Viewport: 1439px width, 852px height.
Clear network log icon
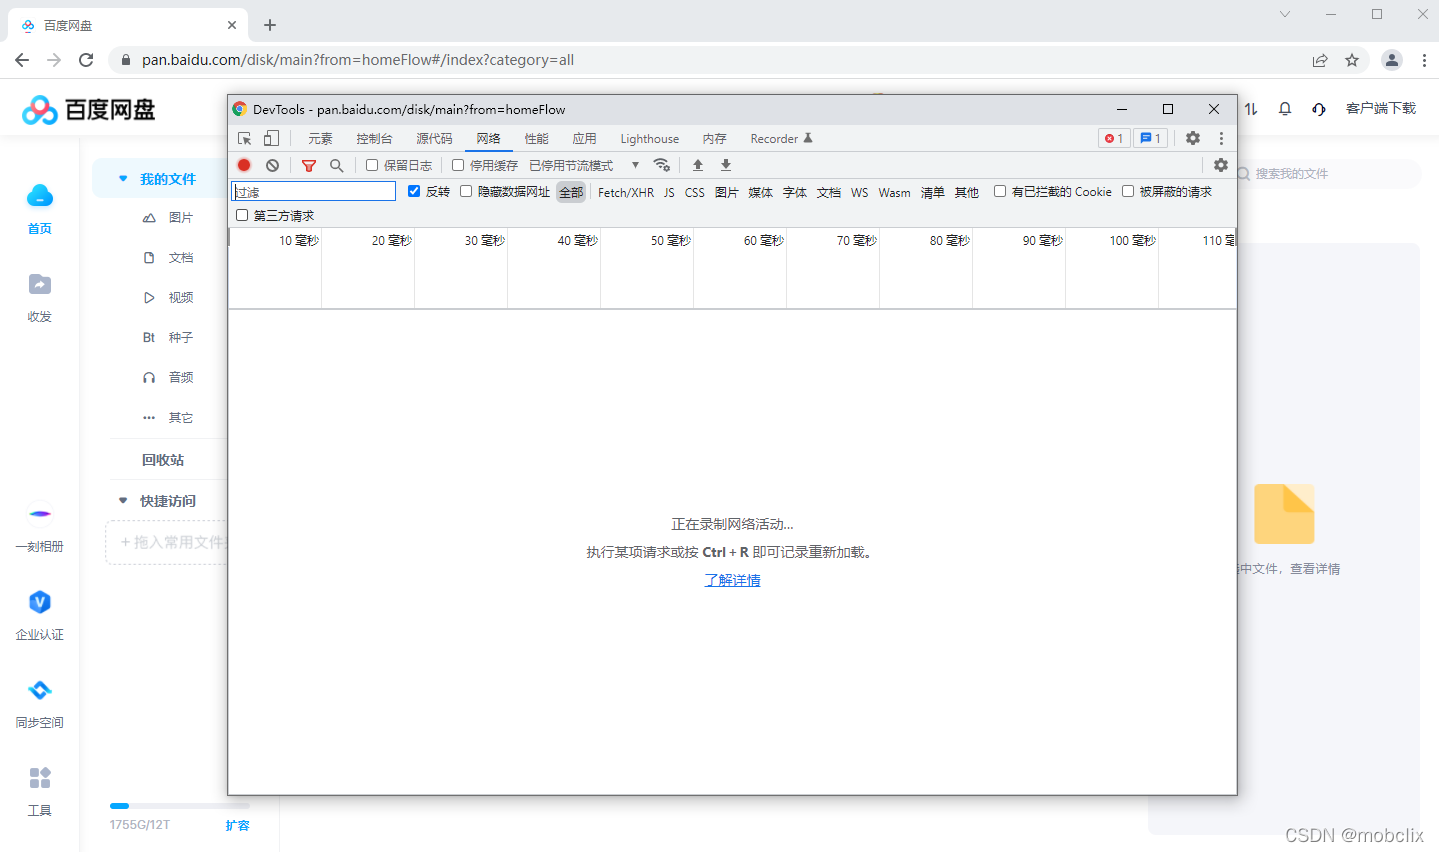tap(272, 165)
